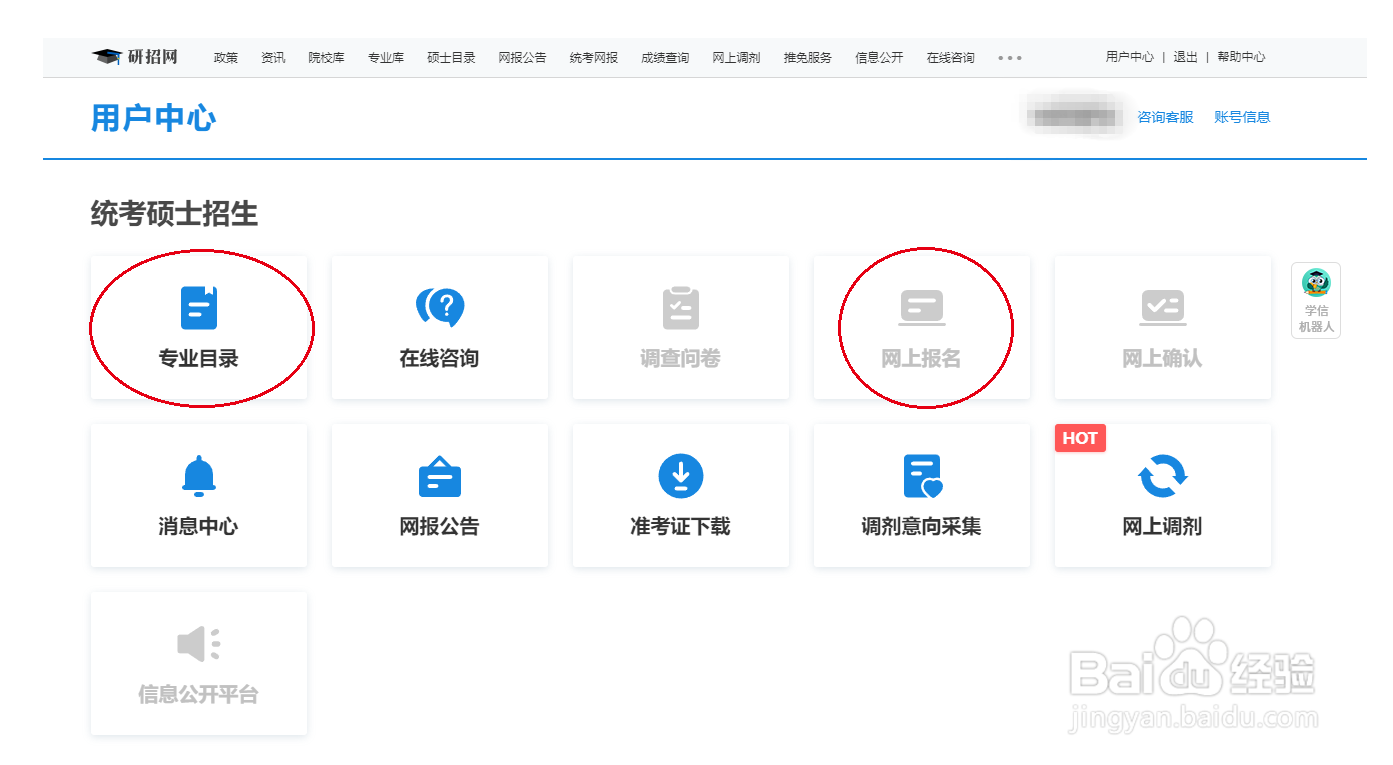Image resolution: width=1393 pixels, height=765 pixels.
Task: Click the 网上确认 card icon
Action: point(1162,308)
